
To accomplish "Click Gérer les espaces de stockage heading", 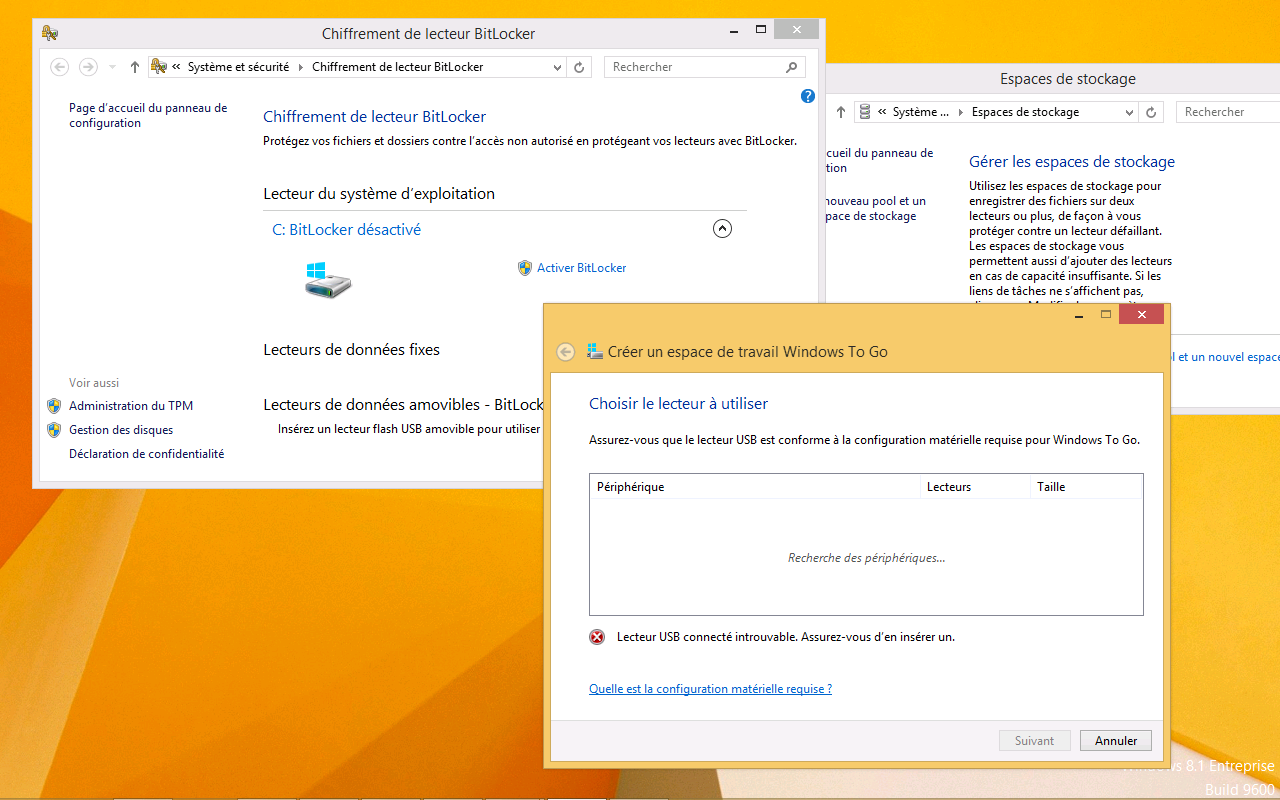I will coord(1072,162).
